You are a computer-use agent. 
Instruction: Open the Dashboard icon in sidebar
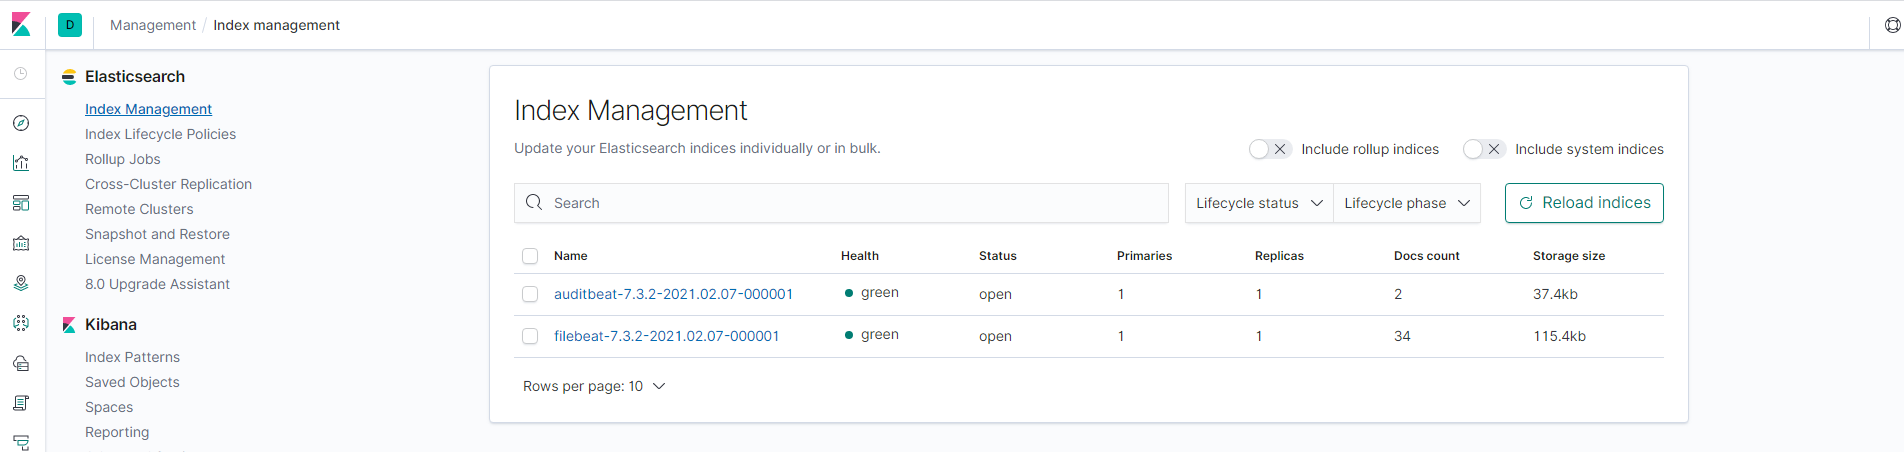tap(21, 203)
